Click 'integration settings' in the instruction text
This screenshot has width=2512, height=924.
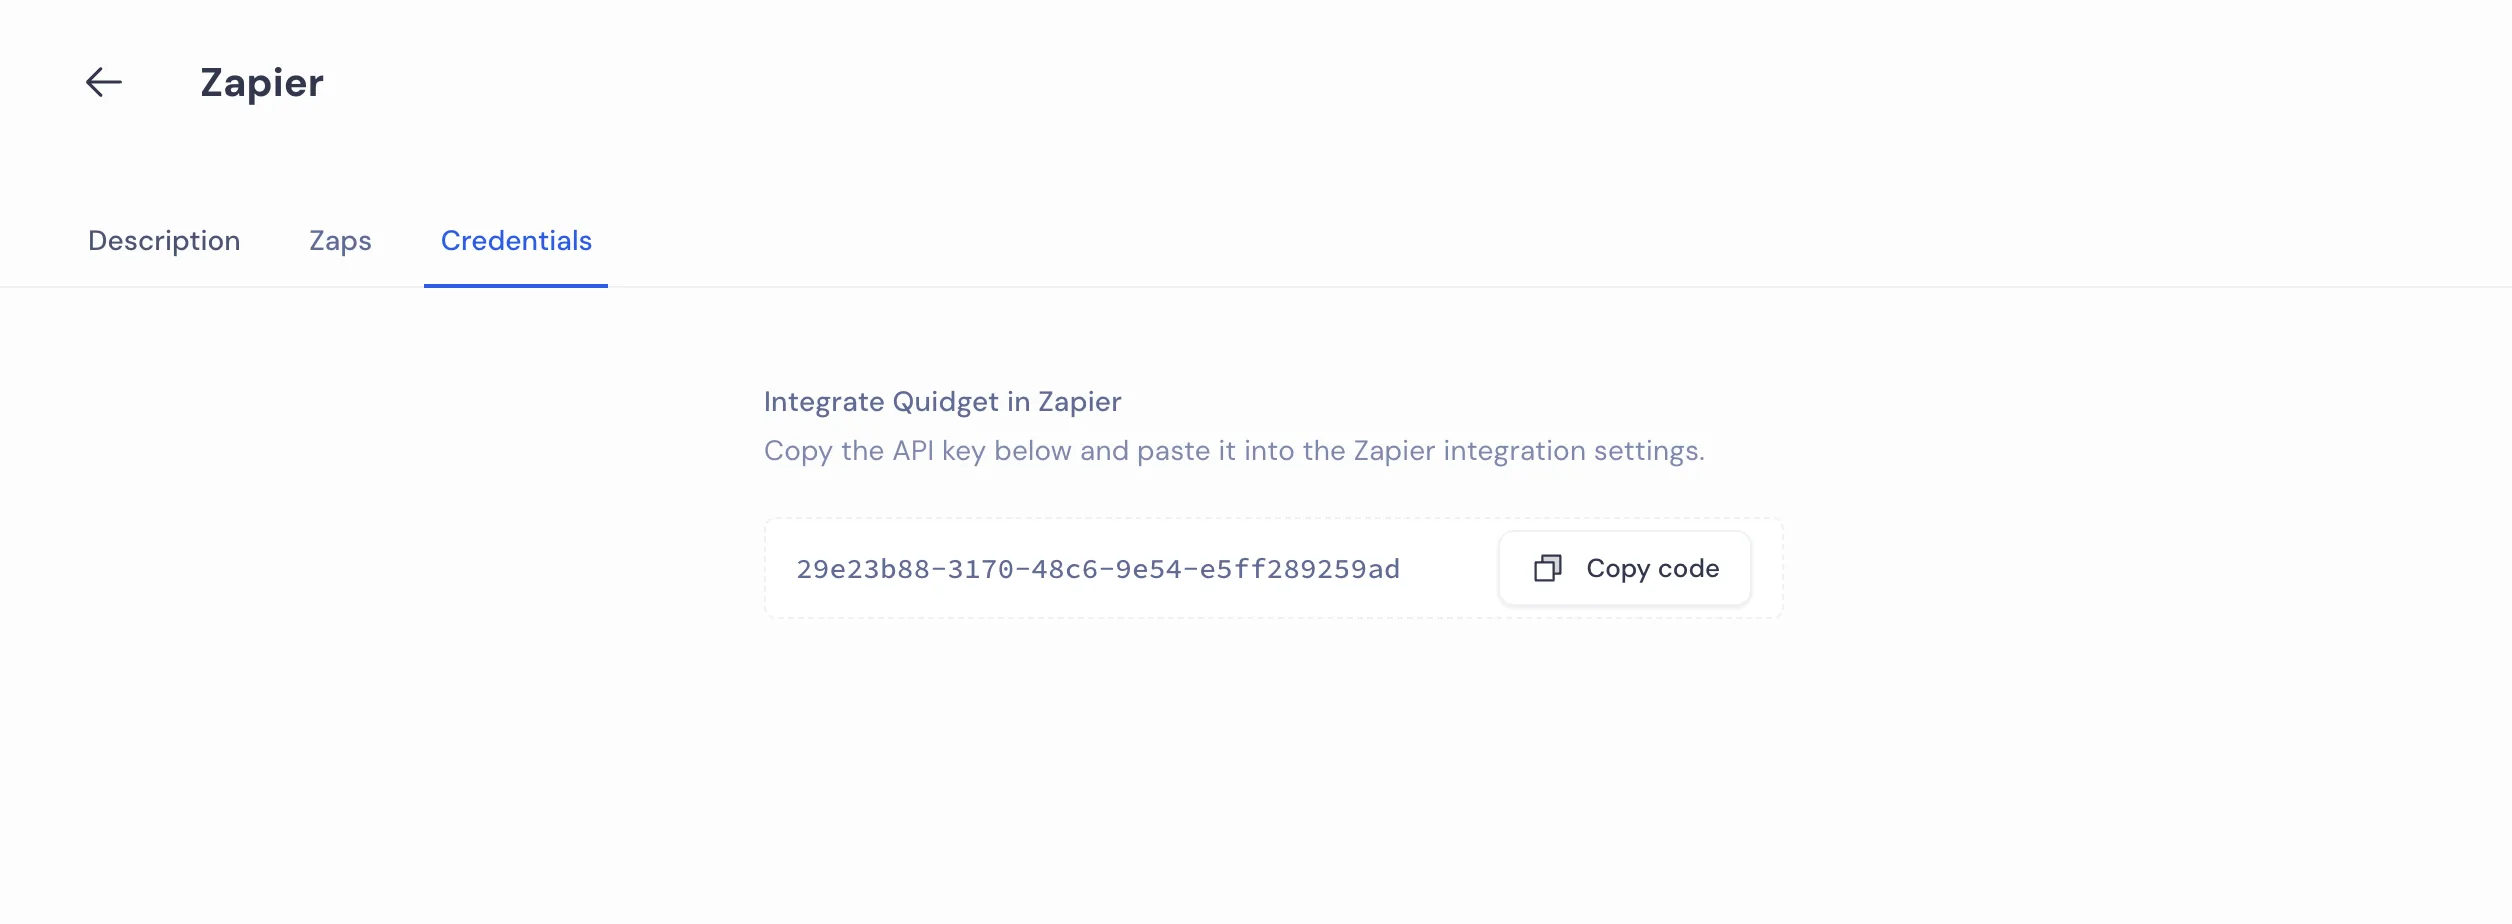(x=1573, y=451)
